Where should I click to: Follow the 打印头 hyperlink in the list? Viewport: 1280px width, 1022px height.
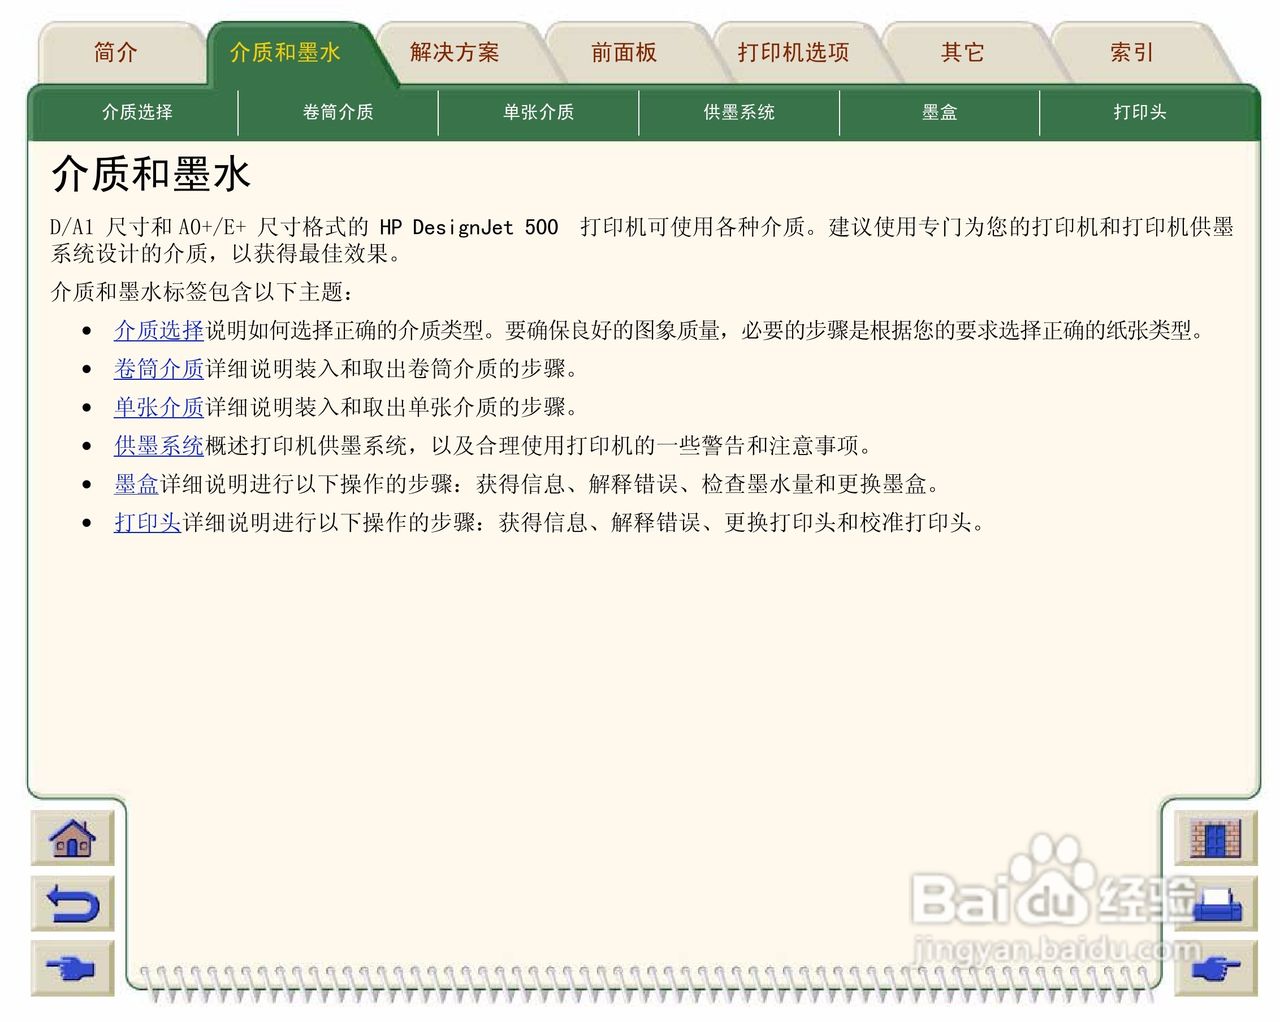pos(148,523)
